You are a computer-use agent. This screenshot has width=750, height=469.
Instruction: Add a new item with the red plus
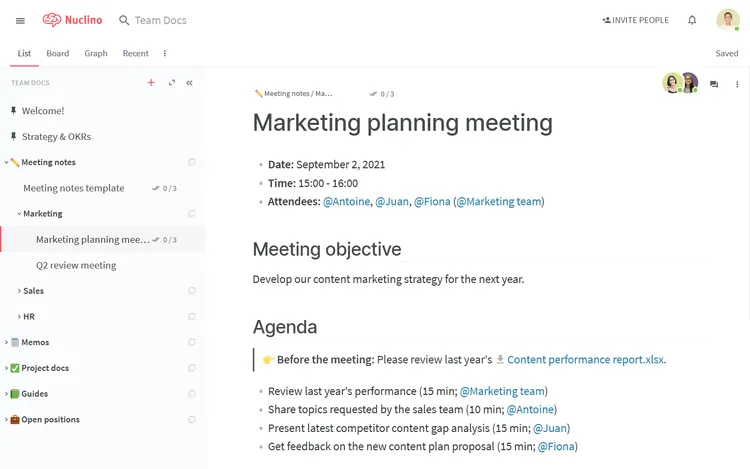click(x=151, y=83)
